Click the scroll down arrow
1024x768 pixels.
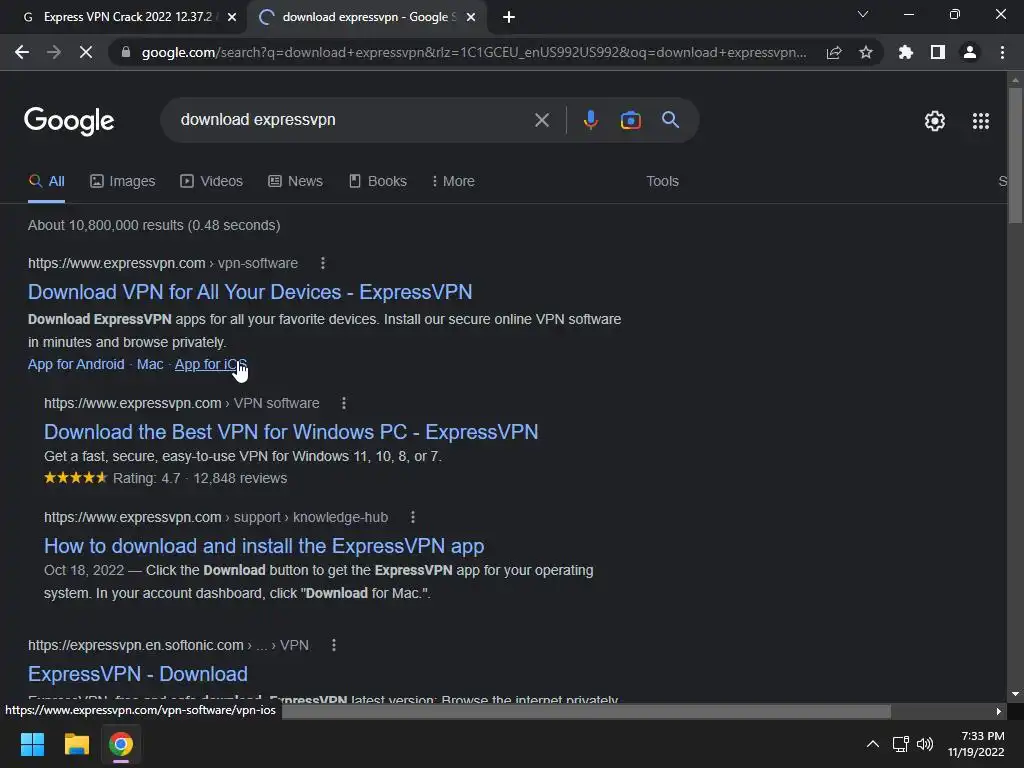(1015, 694)
